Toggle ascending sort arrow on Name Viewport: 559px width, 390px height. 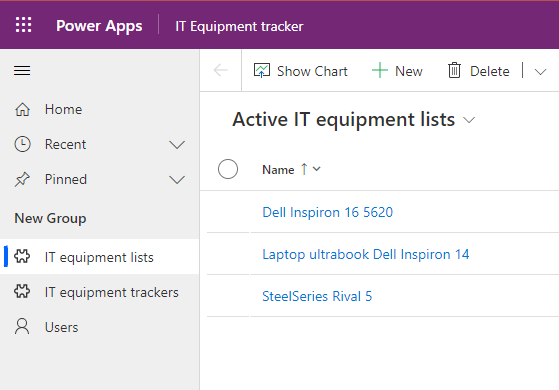(304, 169)
